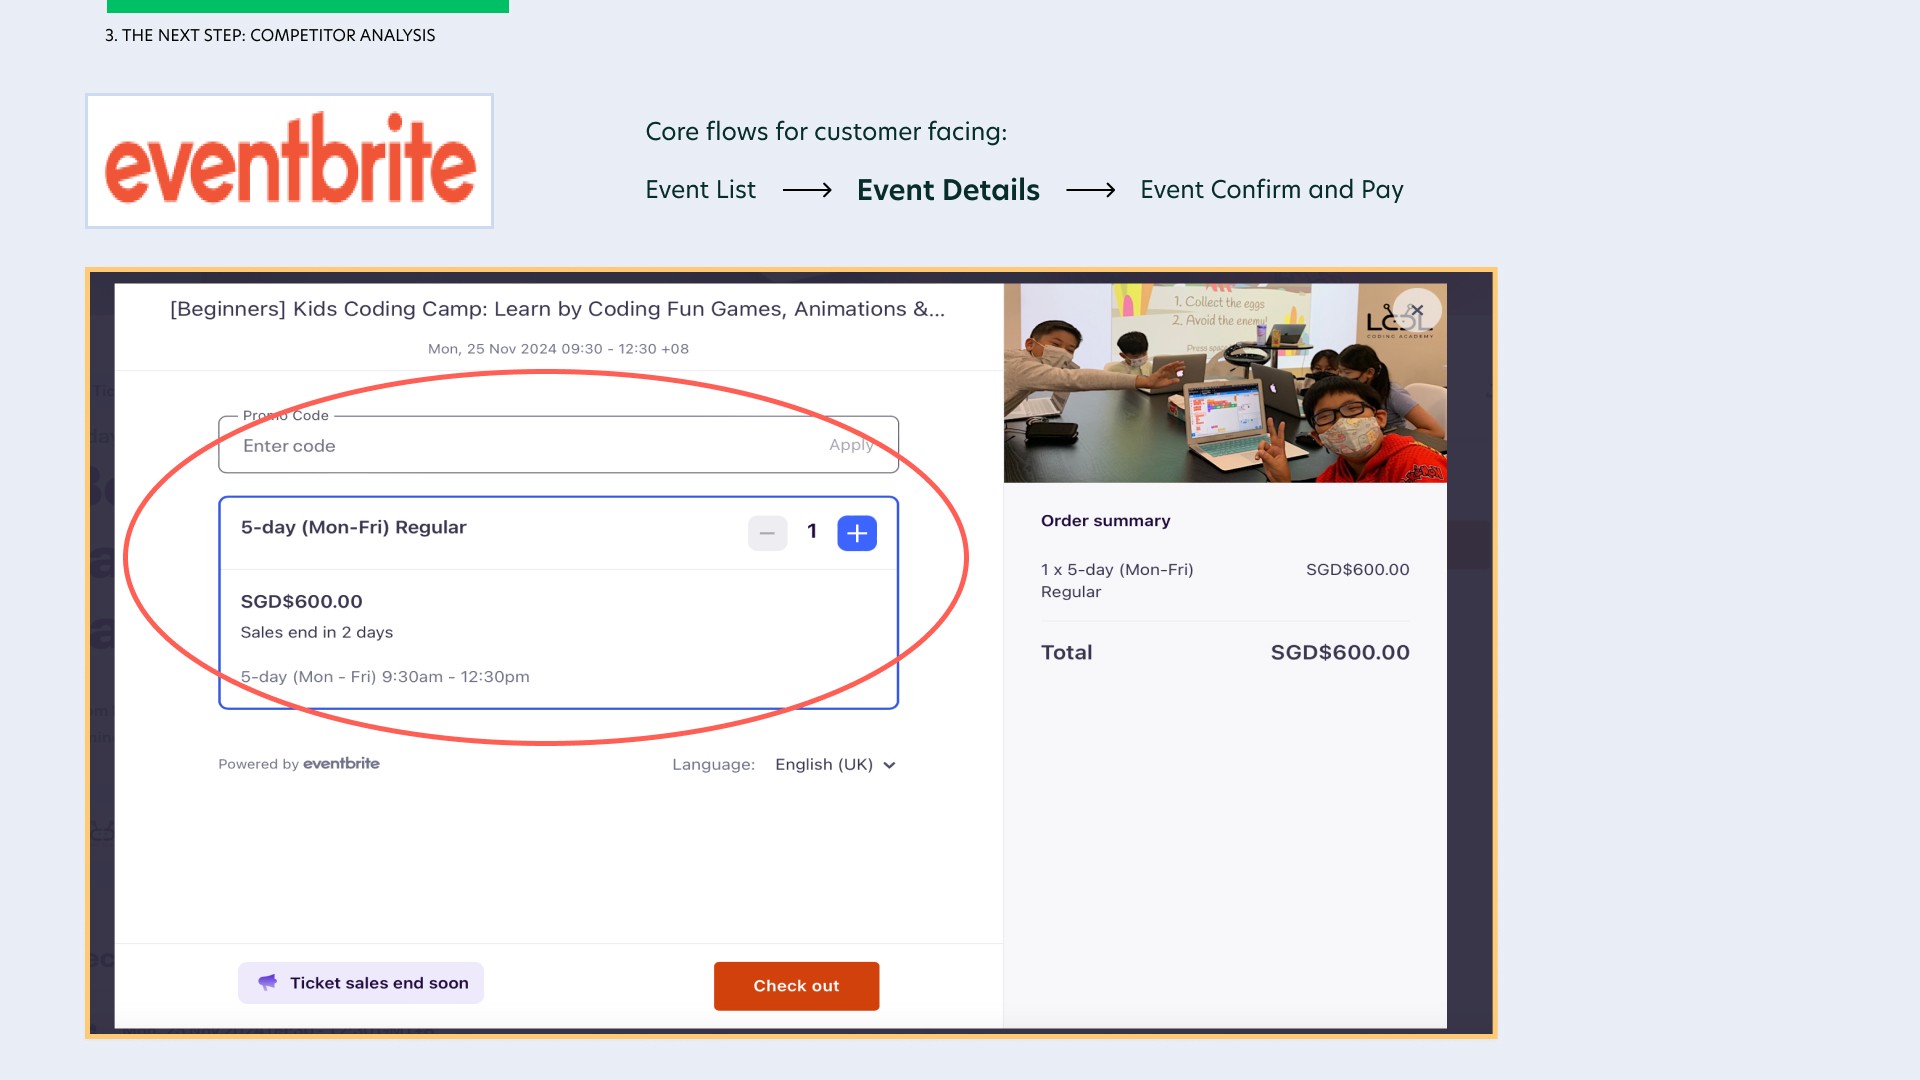Screen dimensions: 1920x1080
Task: Increase ticket quantity with plus button
Action: point(857,533)
